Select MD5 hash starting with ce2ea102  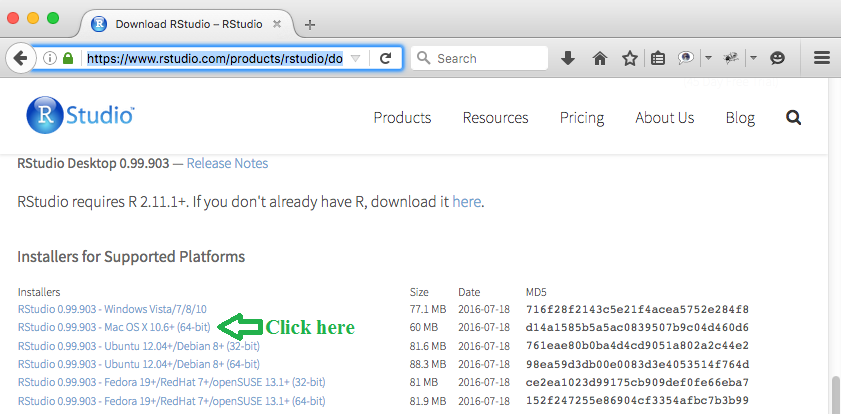[x=637, y=382]
